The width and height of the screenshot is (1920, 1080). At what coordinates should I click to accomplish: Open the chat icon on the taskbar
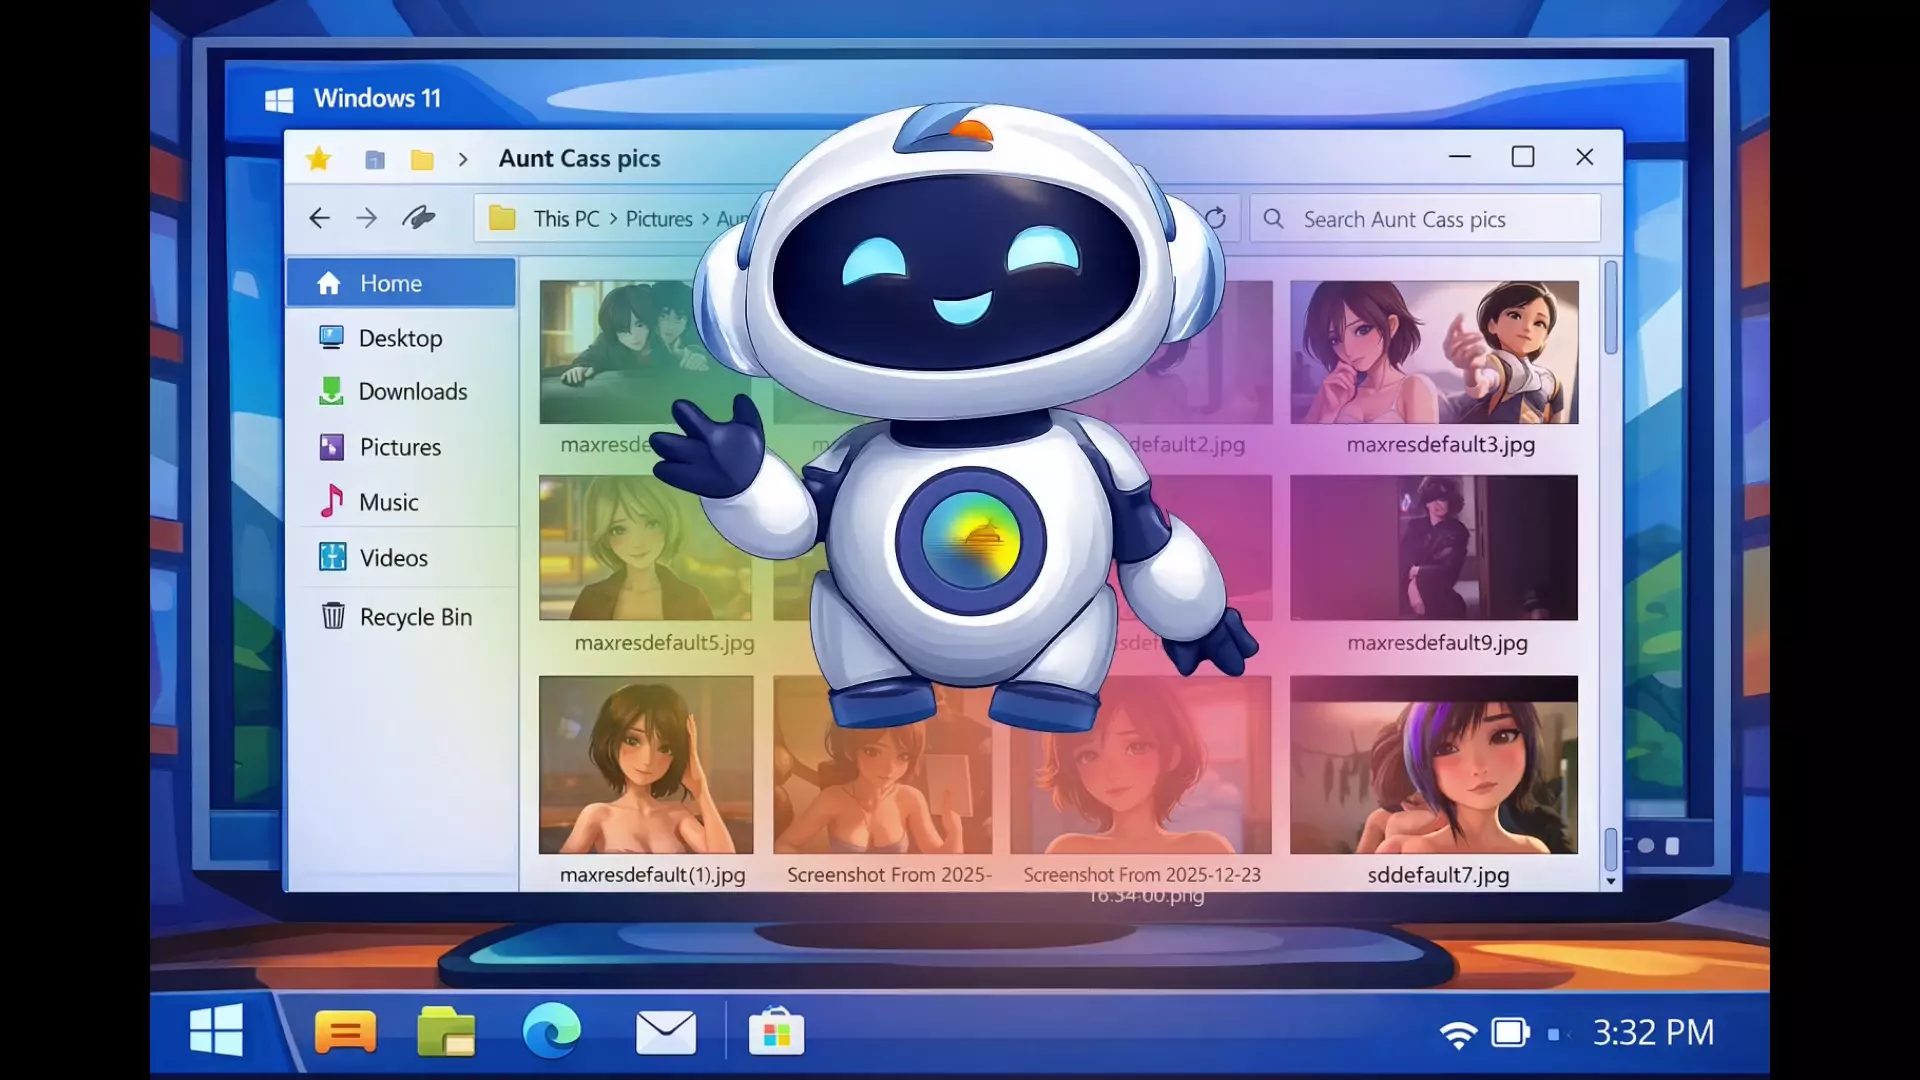tap(345, 1032)
